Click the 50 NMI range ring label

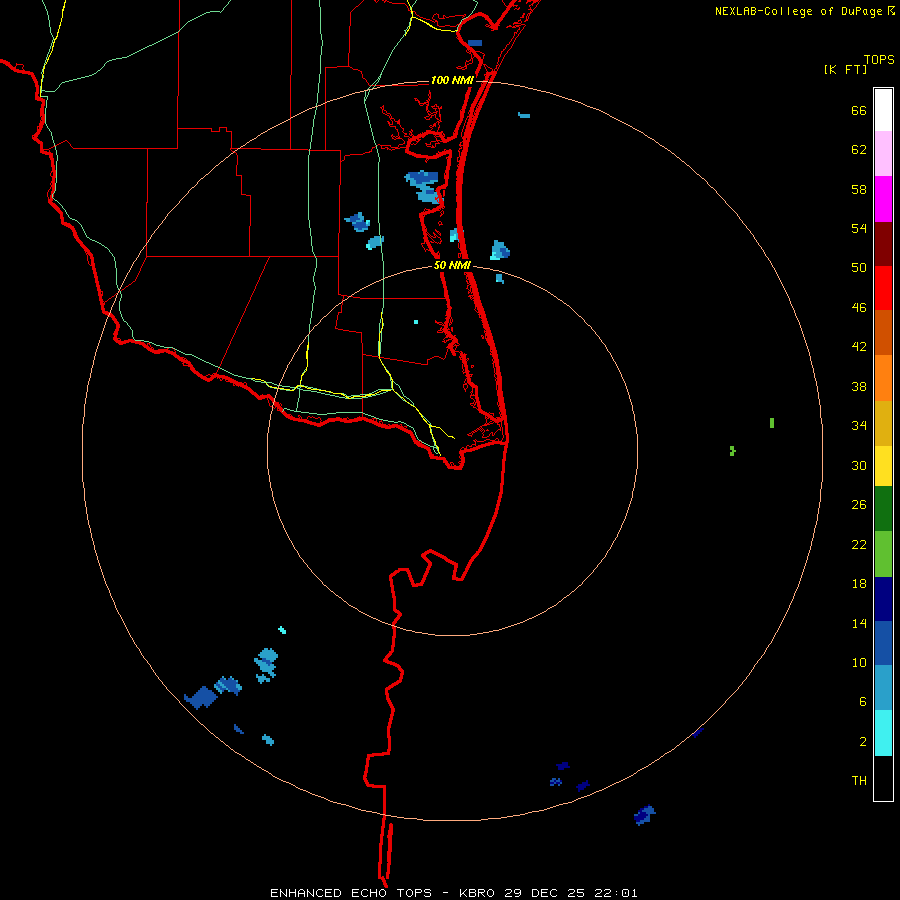pos(452,265)
